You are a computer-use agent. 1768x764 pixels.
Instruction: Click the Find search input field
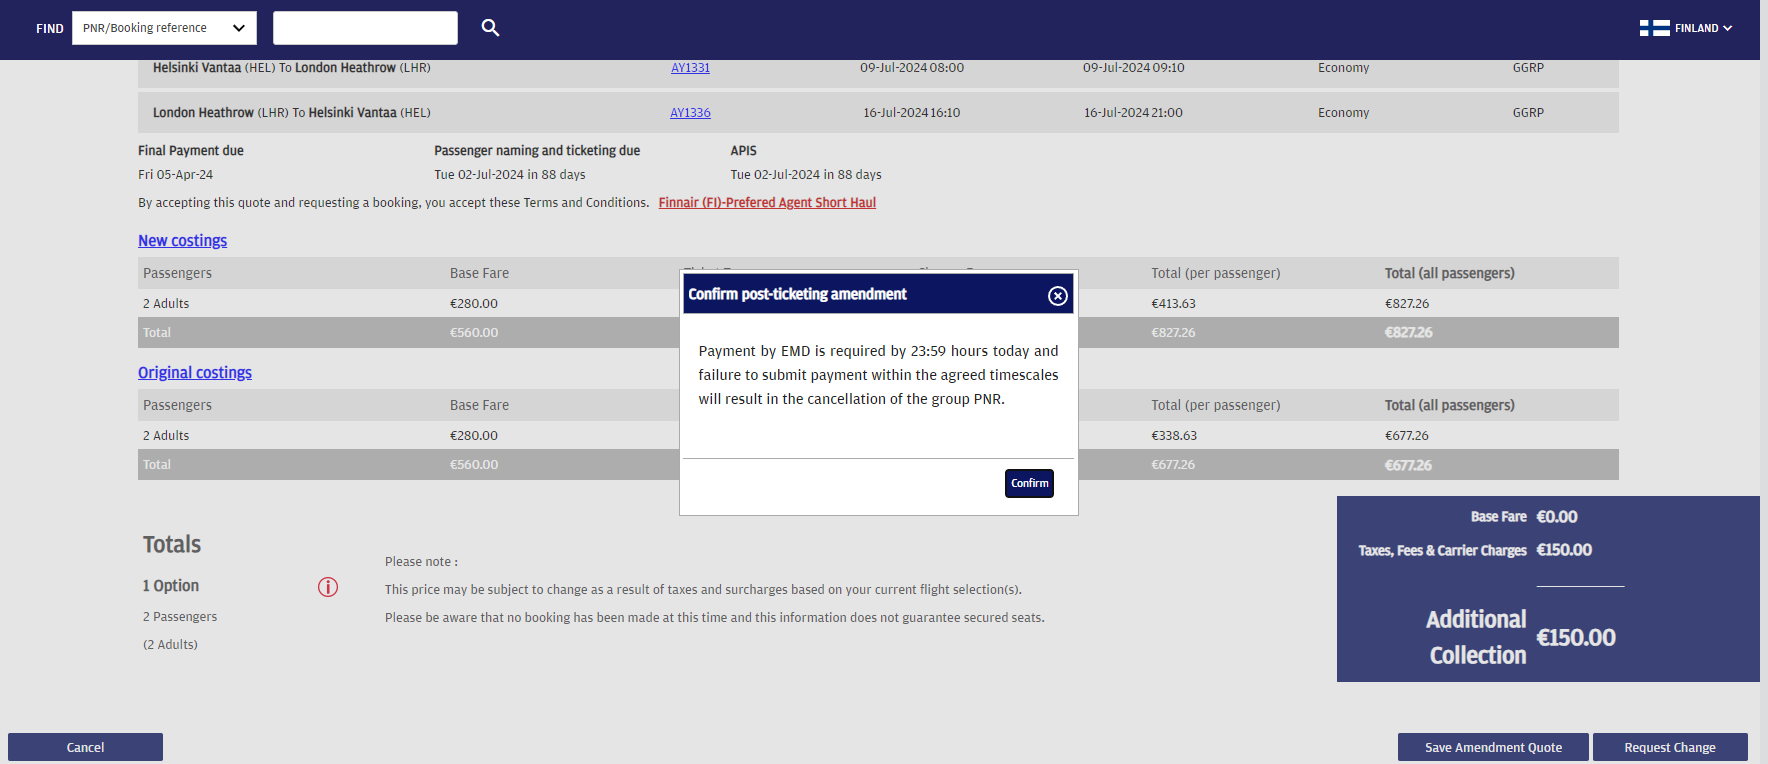(x=365, y=28)
